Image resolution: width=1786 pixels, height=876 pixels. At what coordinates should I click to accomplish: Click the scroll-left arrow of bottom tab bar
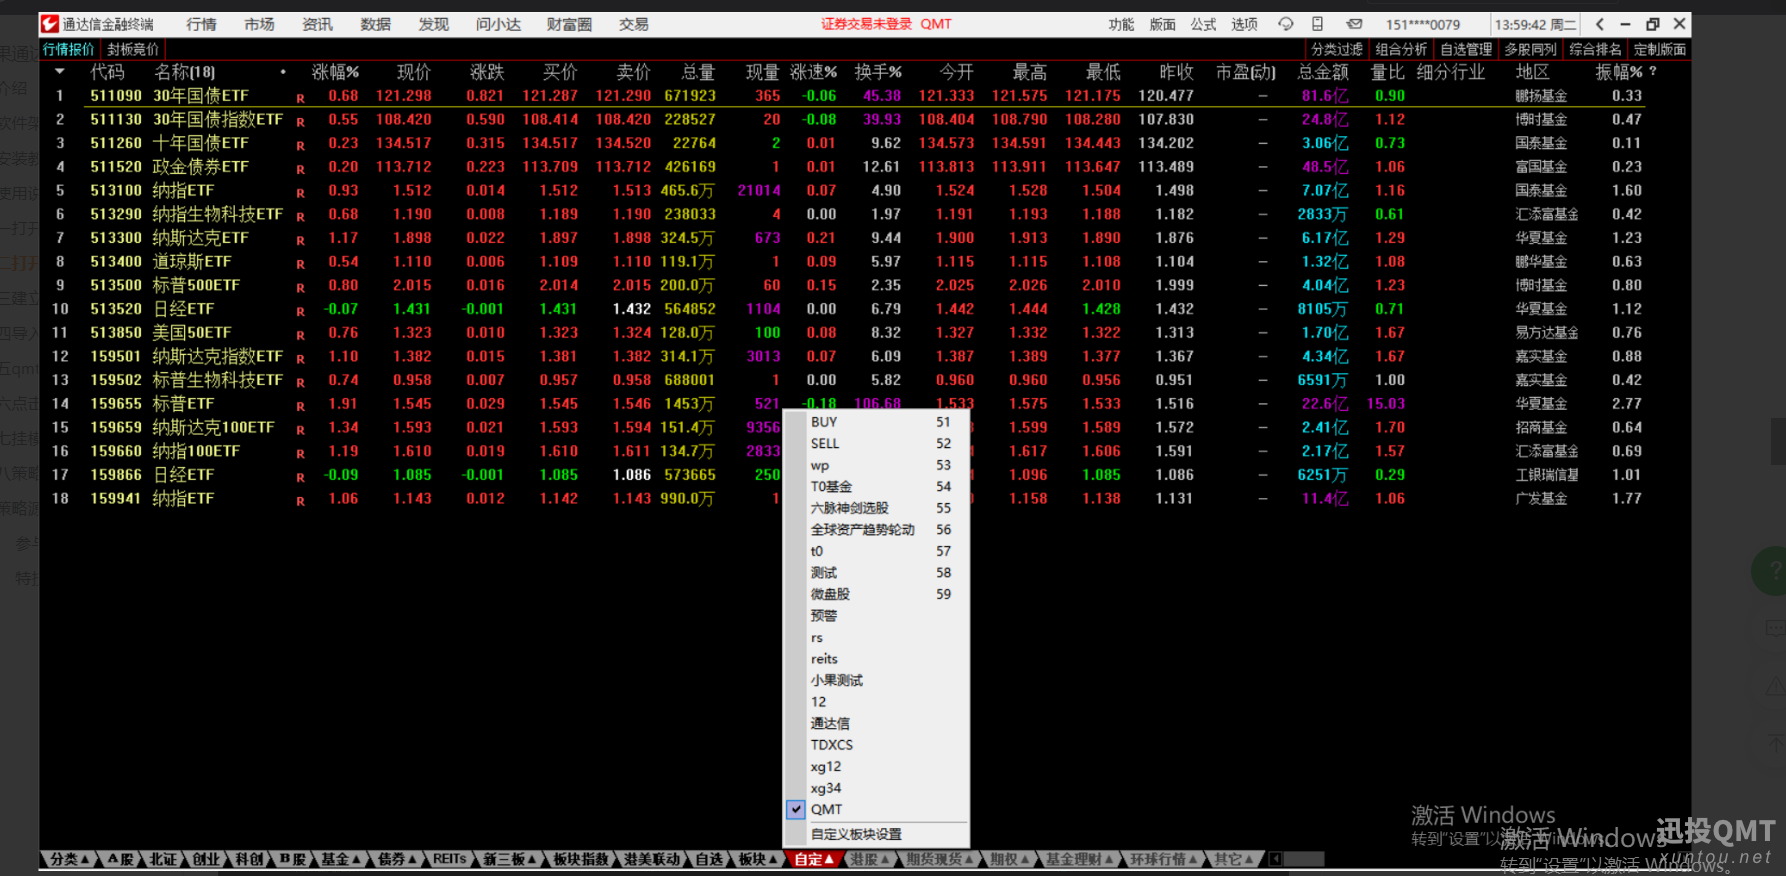[1275, 859]
